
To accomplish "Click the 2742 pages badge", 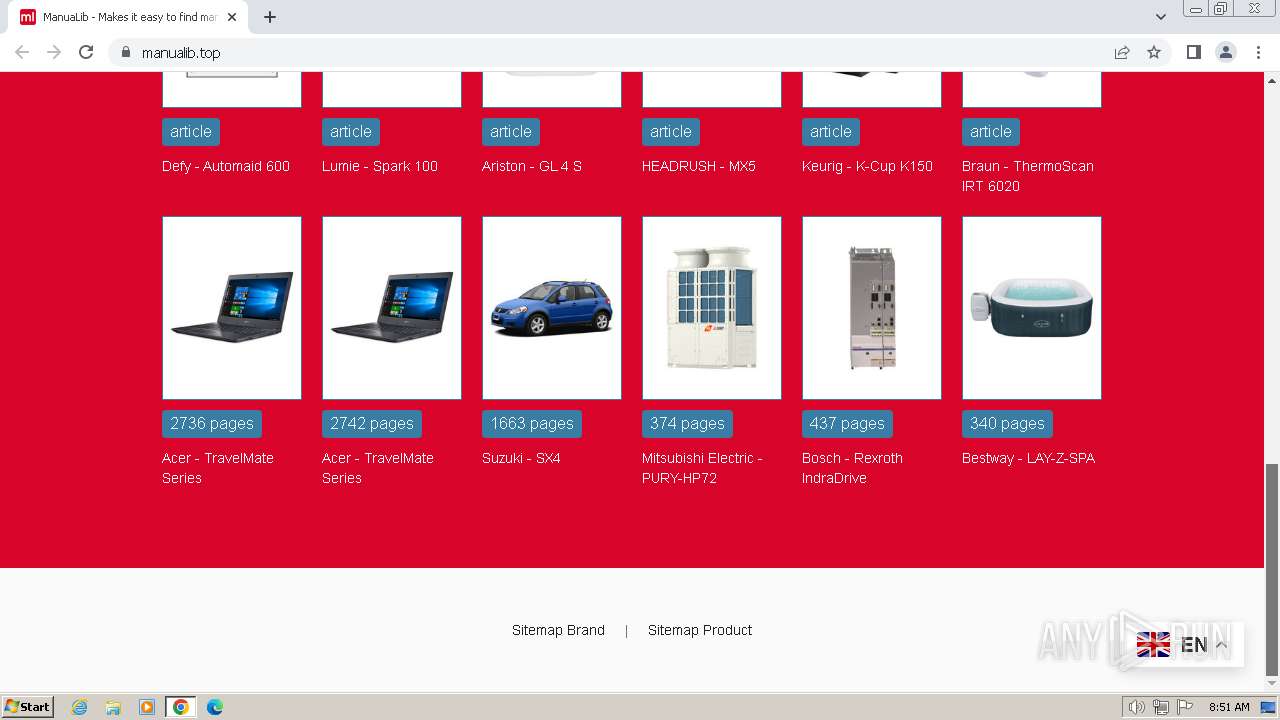I will (x=372, y=424).
